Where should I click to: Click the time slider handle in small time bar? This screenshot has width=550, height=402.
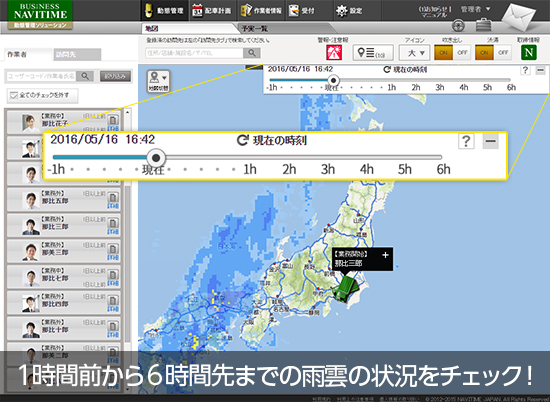click(333, 80)
